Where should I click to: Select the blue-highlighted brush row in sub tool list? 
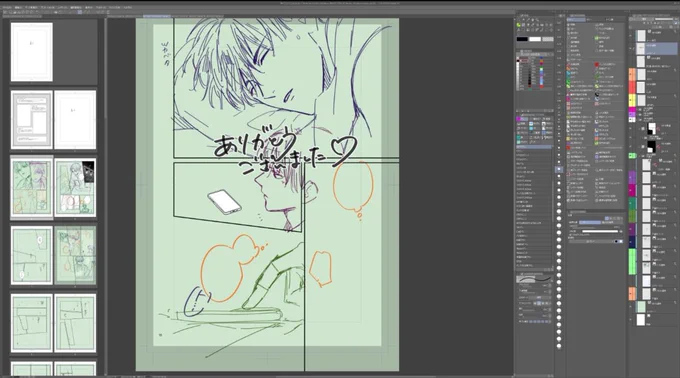[533, 147]
